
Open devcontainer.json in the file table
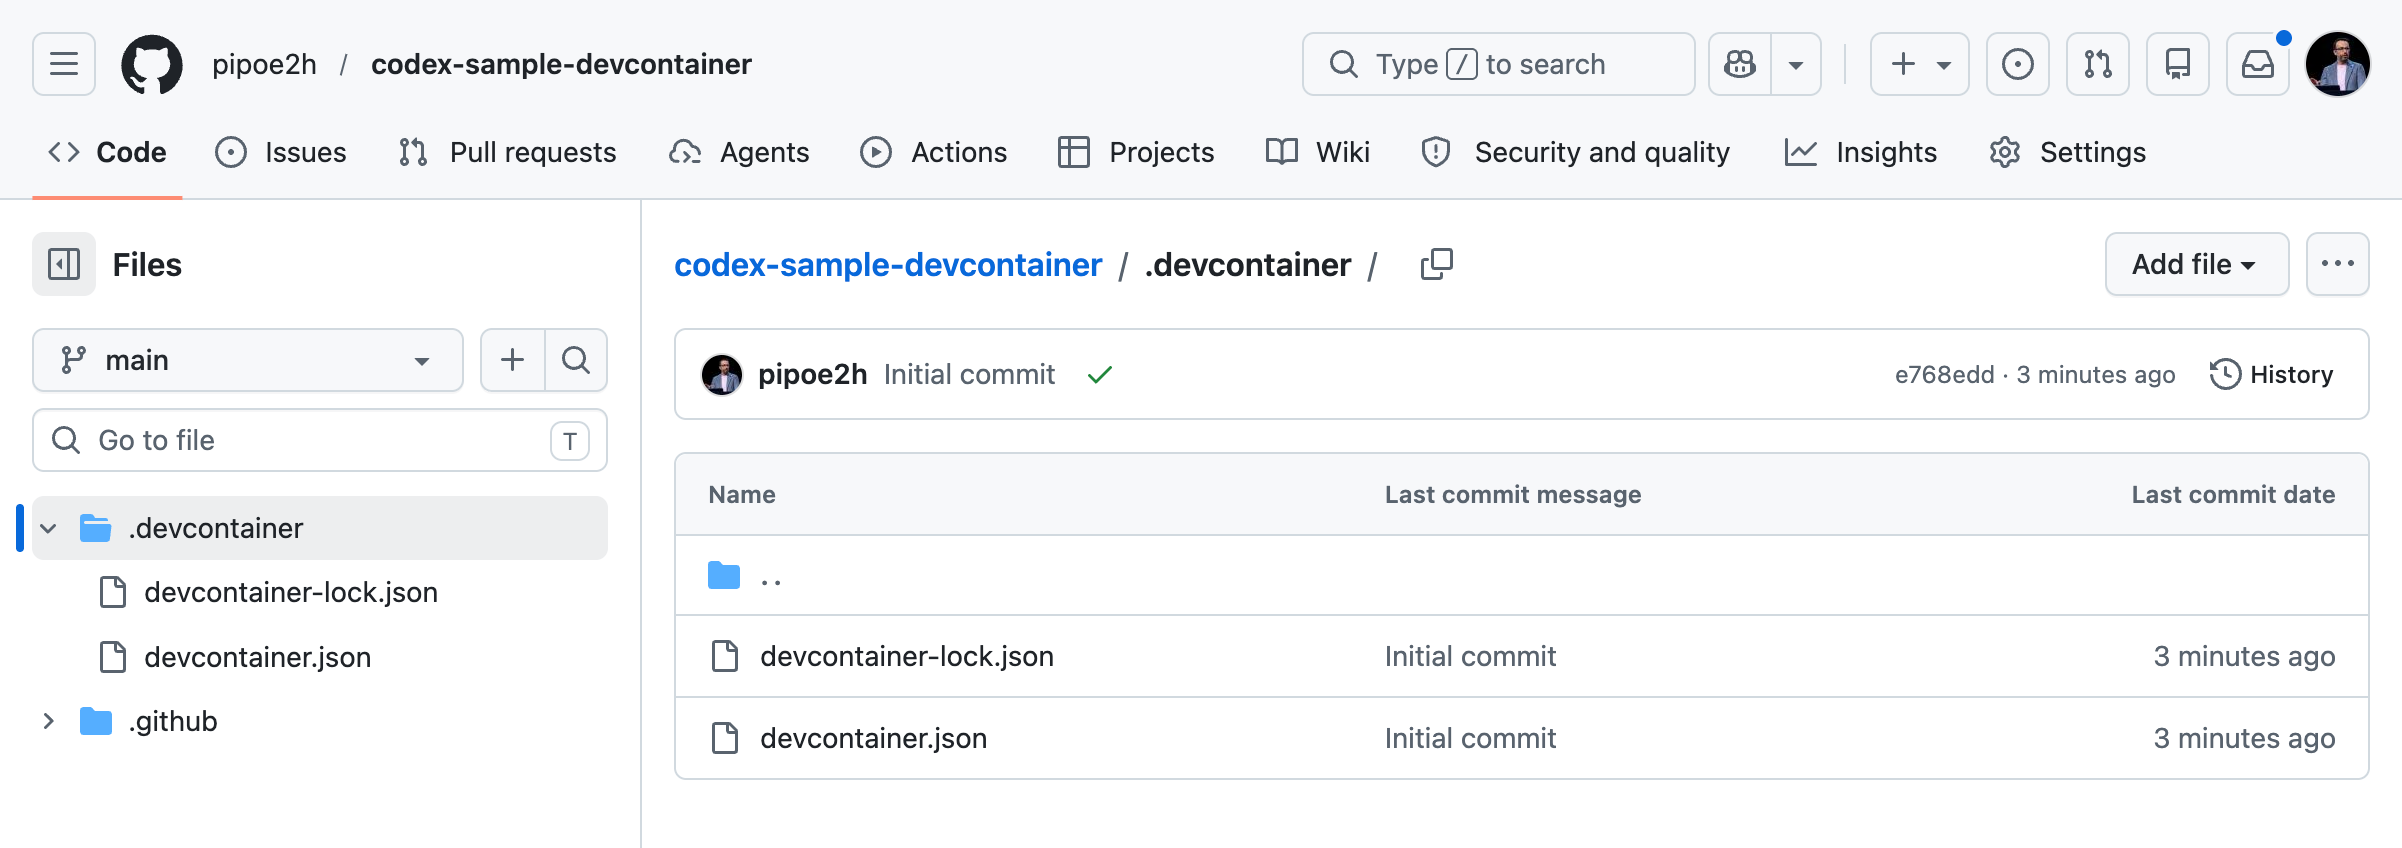pyautogui.click(x=873, y=738)
